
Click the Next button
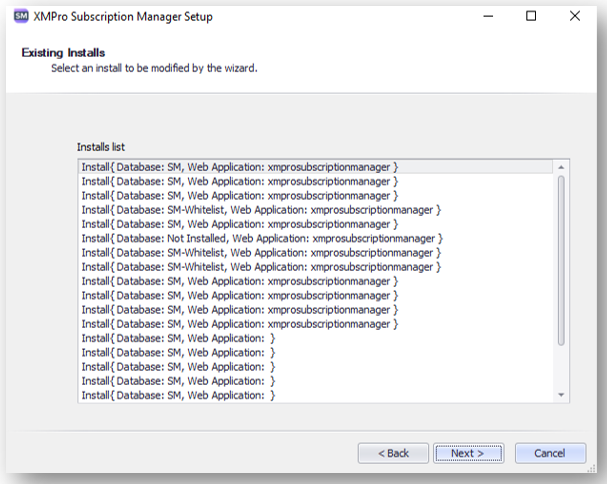[468, 453]
